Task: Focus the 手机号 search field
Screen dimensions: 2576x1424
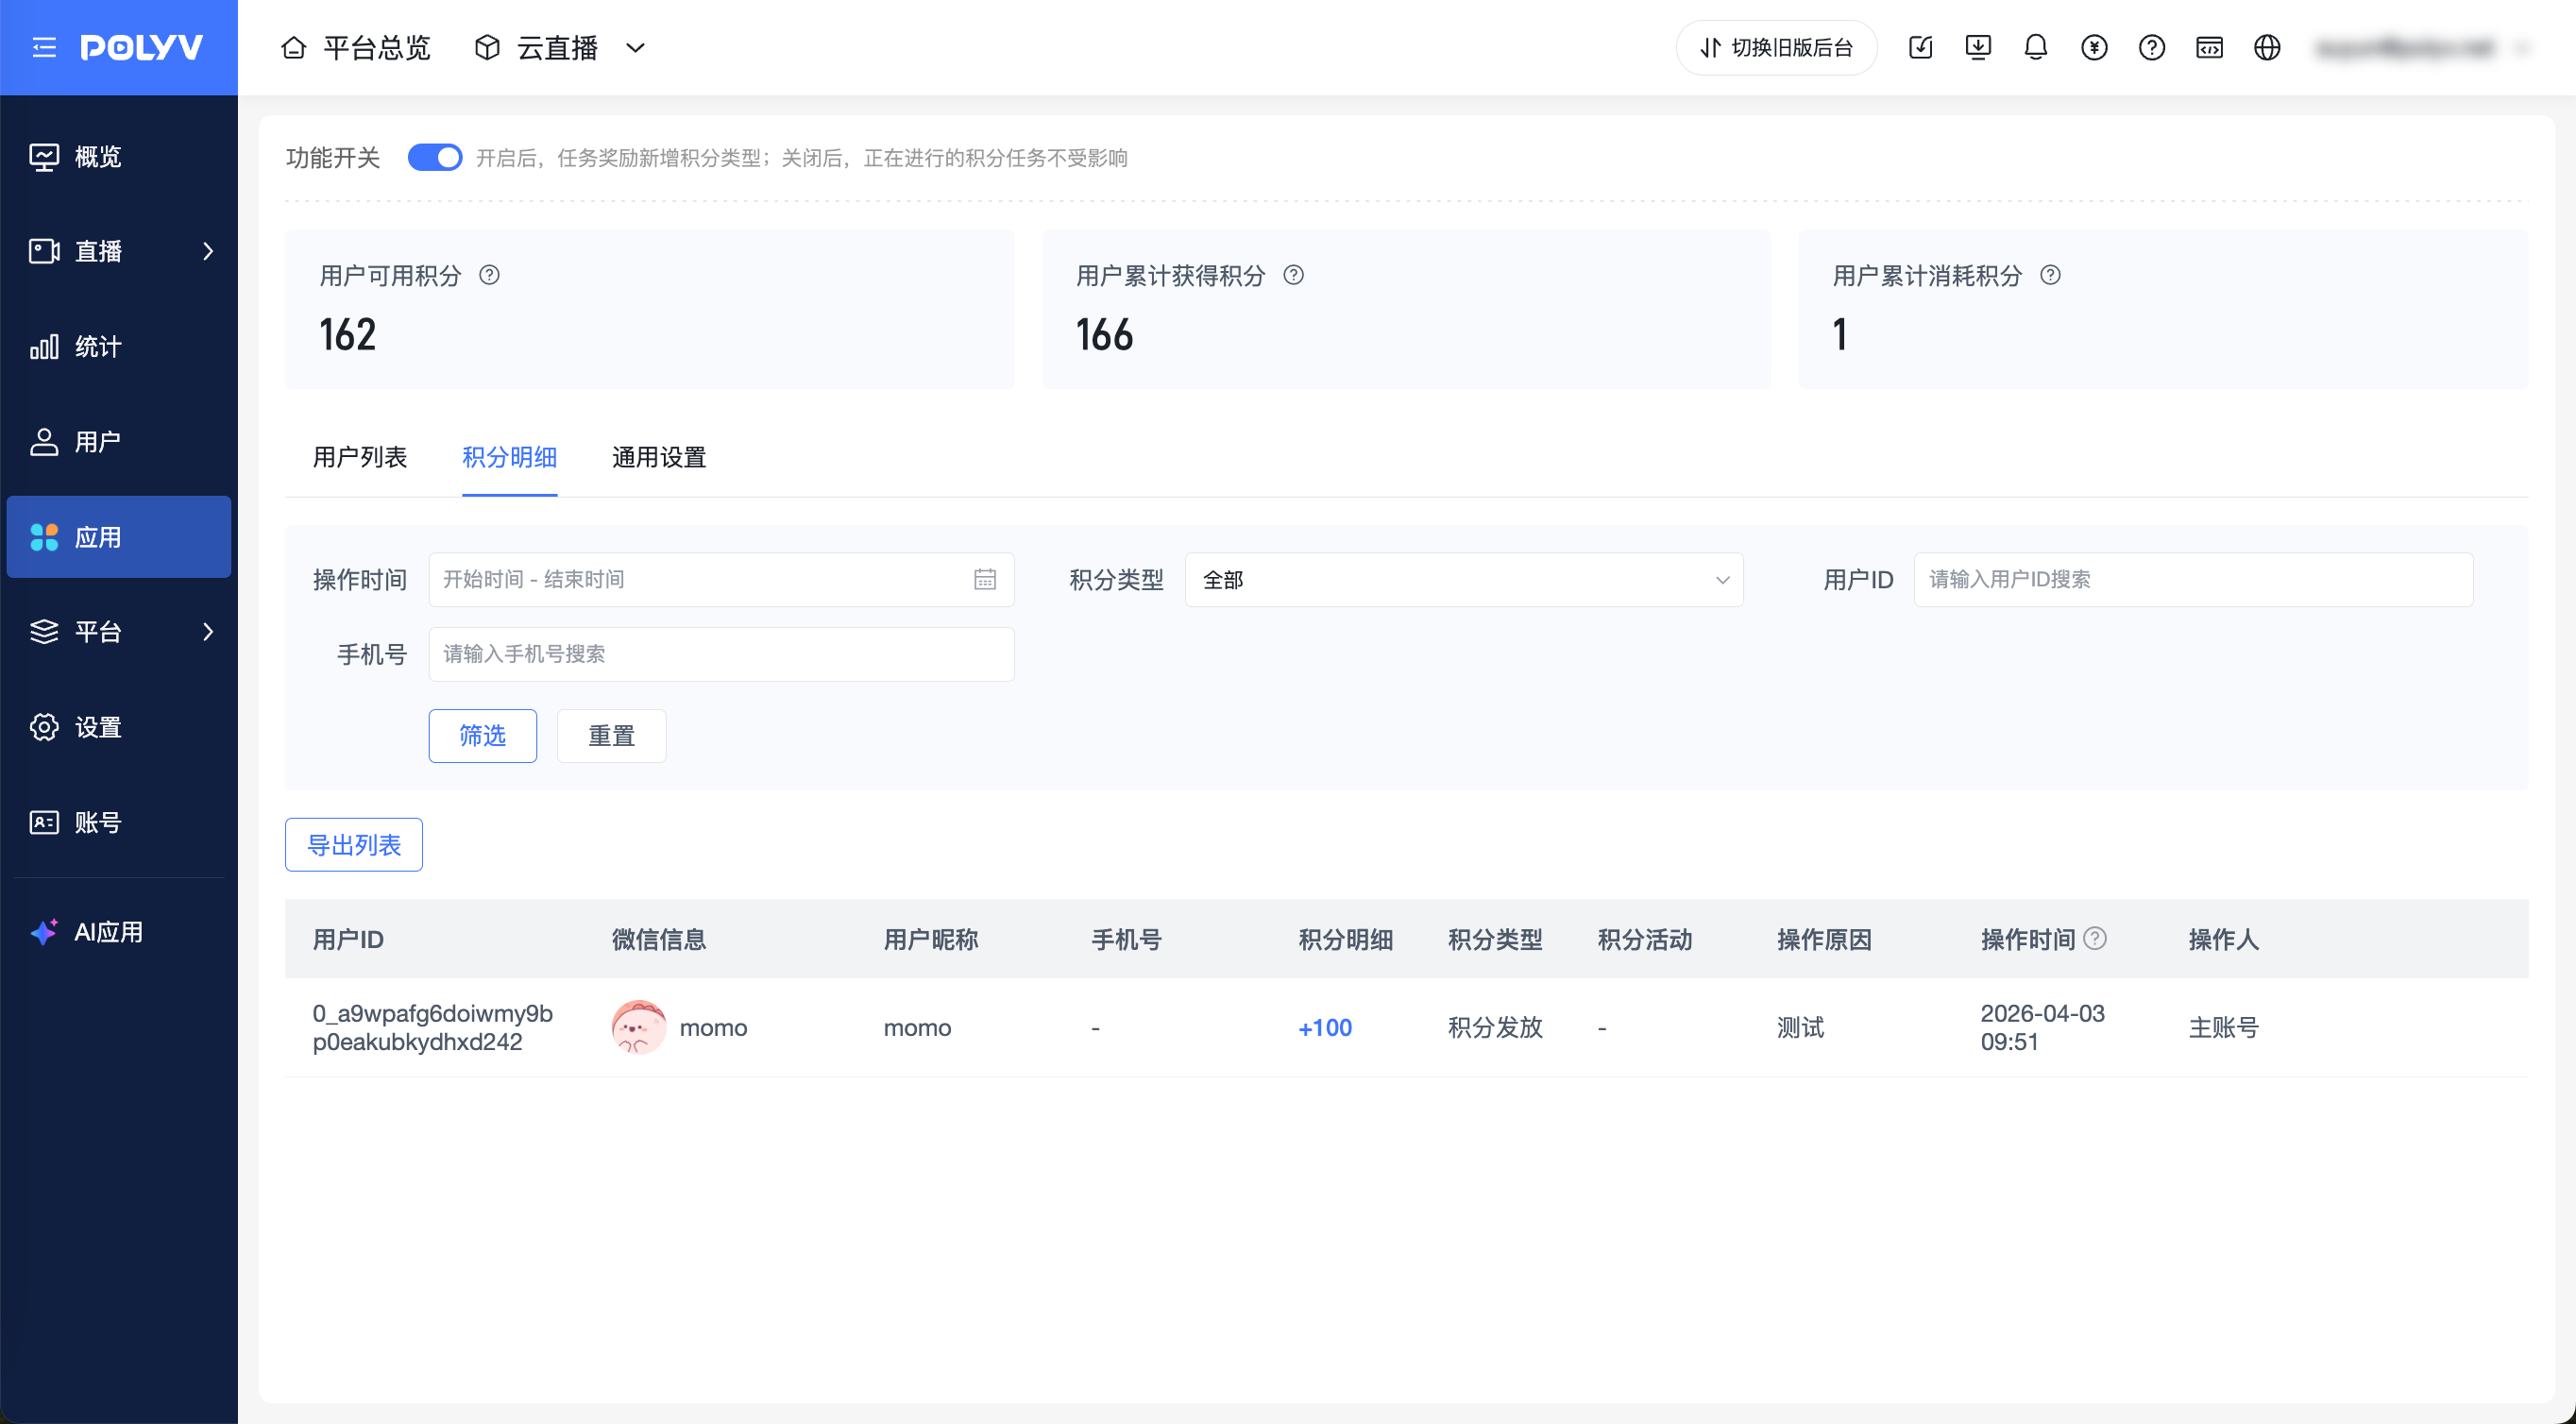Action: coord(721,654)
